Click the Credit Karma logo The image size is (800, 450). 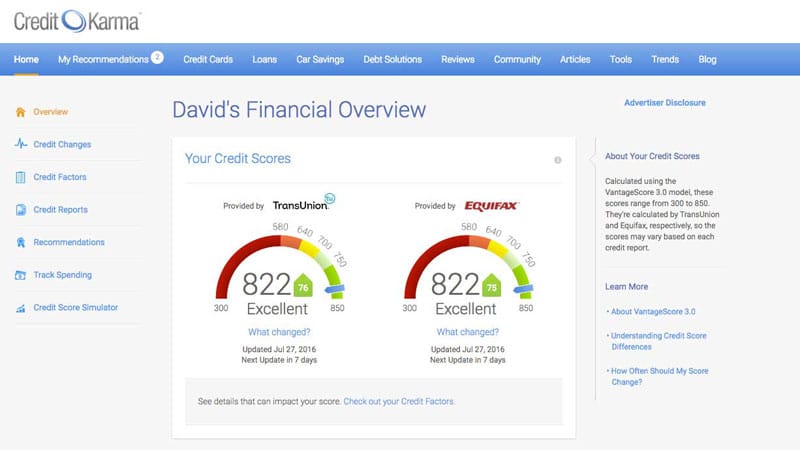pos(78,20)
